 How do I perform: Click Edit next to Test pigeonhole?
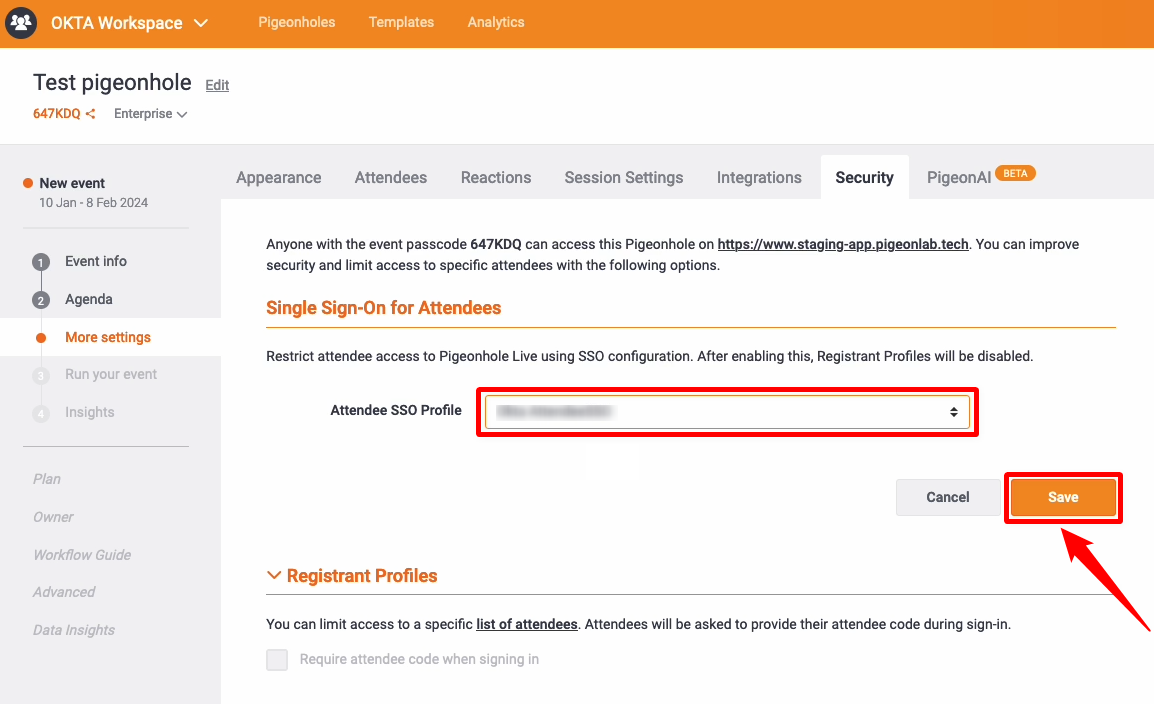(x=217, y=85)
